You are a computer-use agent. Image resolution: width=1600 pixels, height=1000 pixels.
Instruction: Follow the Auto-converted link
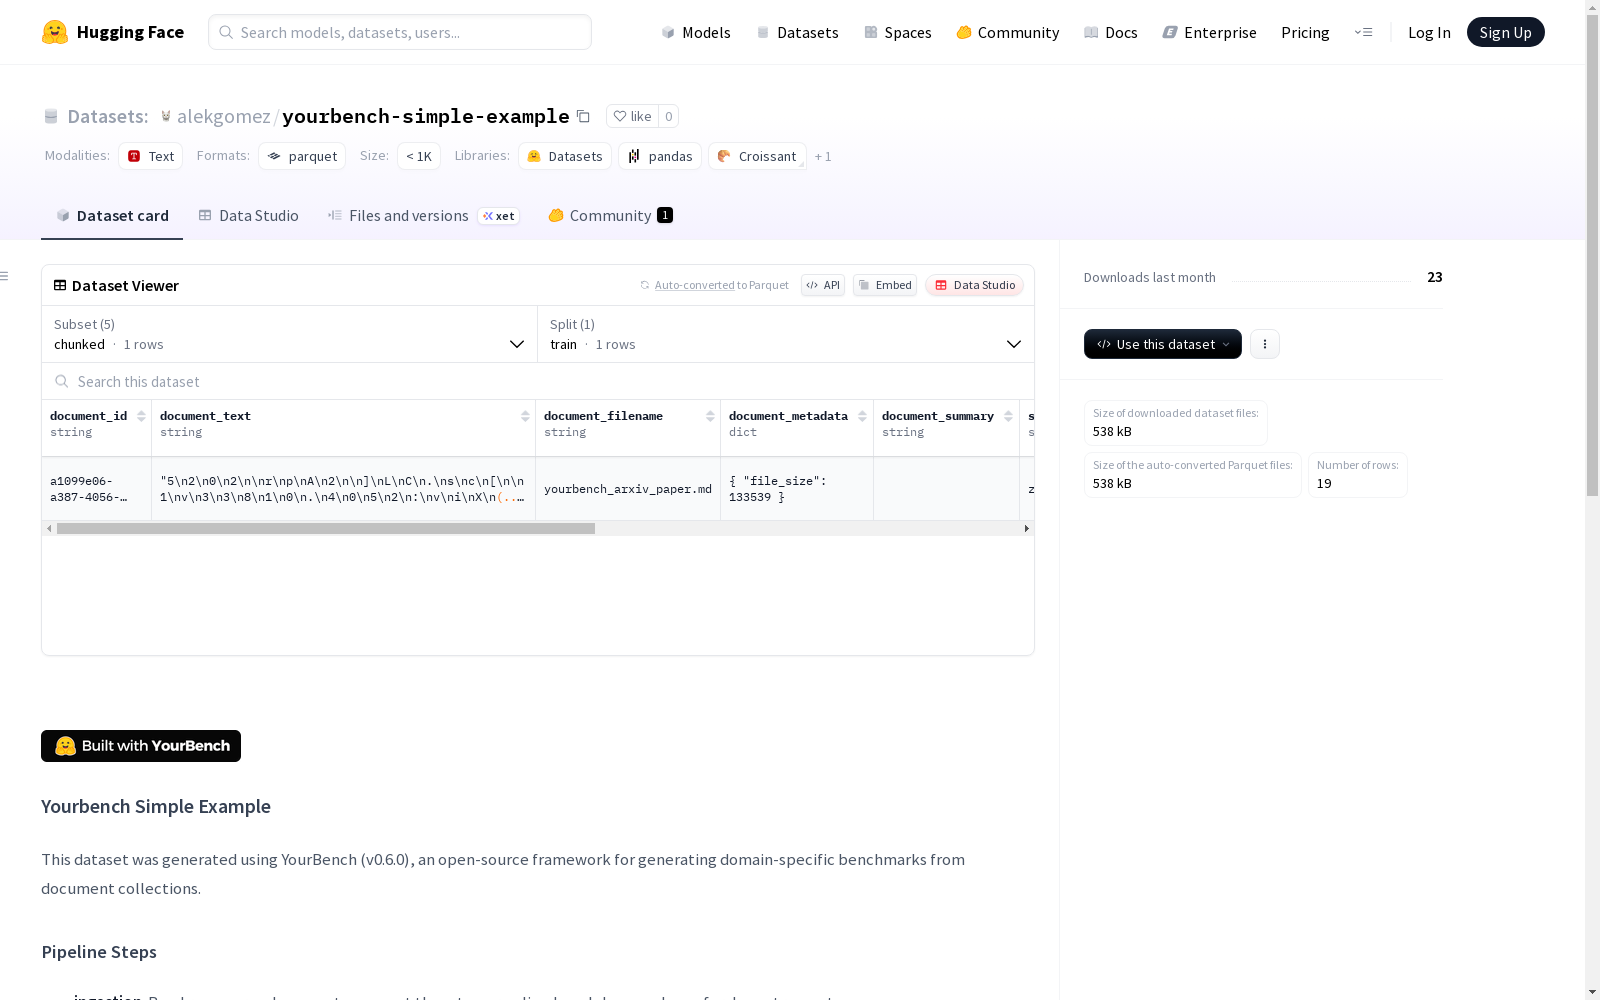694,285
